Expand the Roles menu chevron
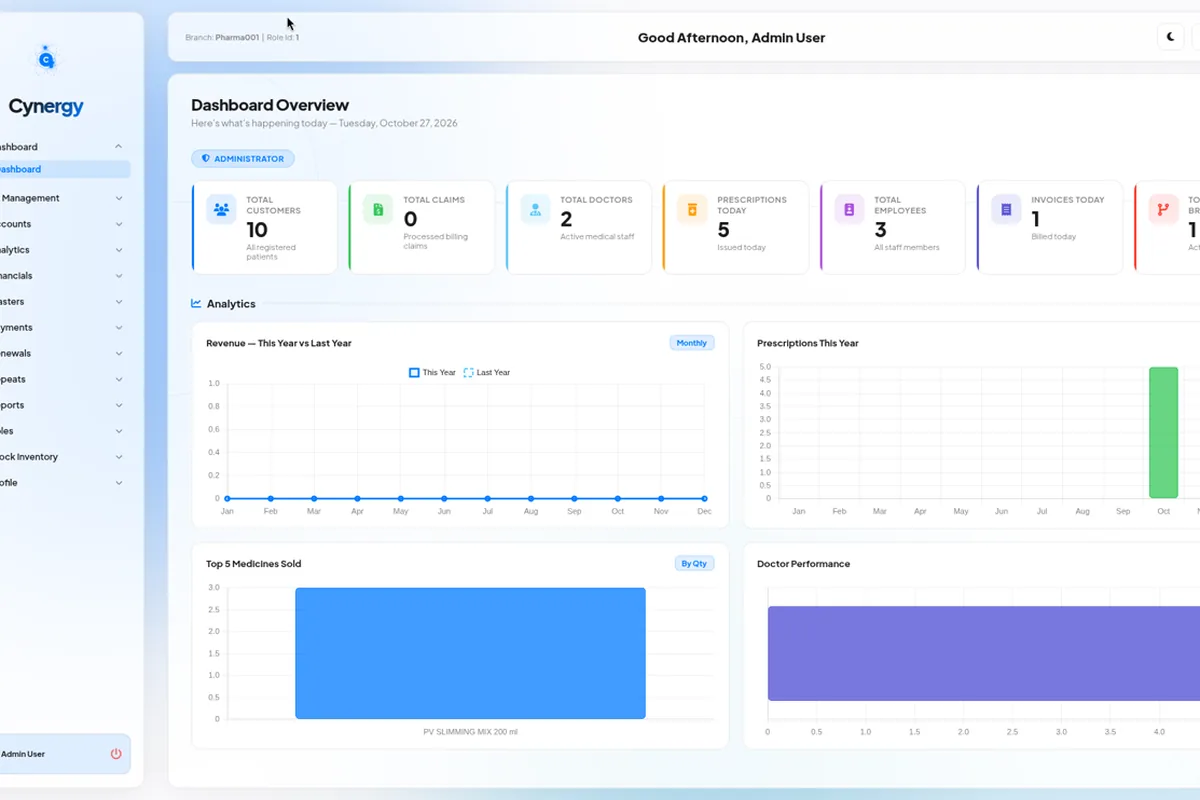Image resolution: width=1200 pixels, height=800 pixels. click(119, 431)
